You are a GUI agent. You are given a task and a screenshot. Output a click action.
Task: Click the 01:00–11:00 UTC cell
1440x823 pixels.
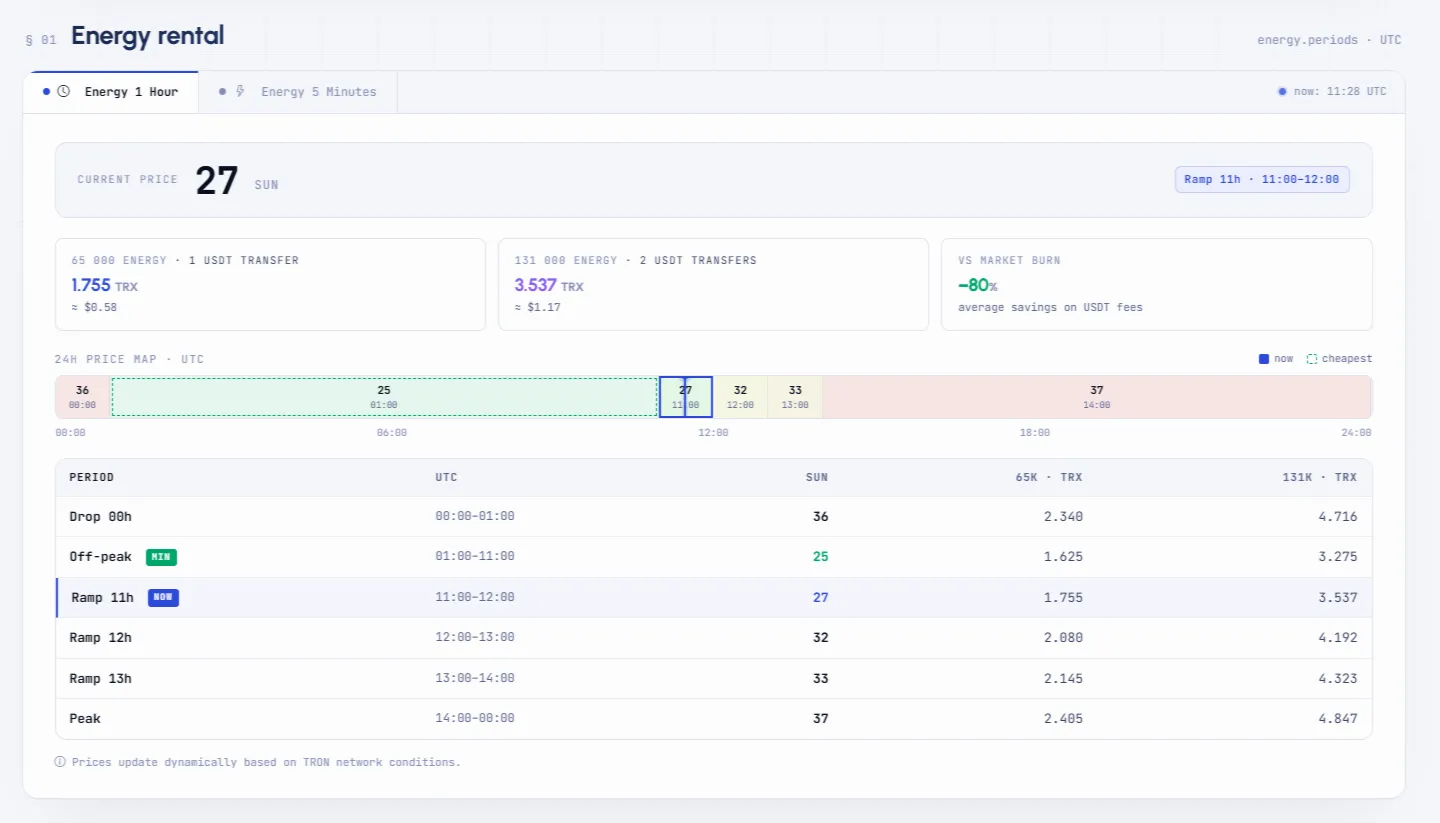[475, 557]
